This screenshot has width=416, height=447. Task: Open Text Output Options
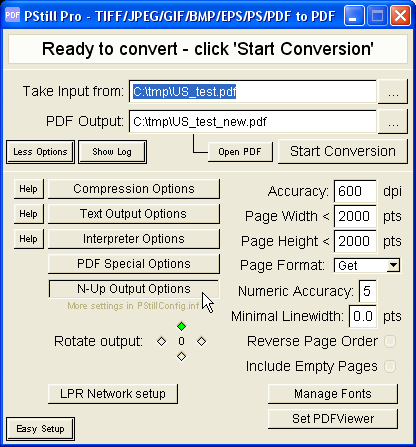tap(134, 214)
